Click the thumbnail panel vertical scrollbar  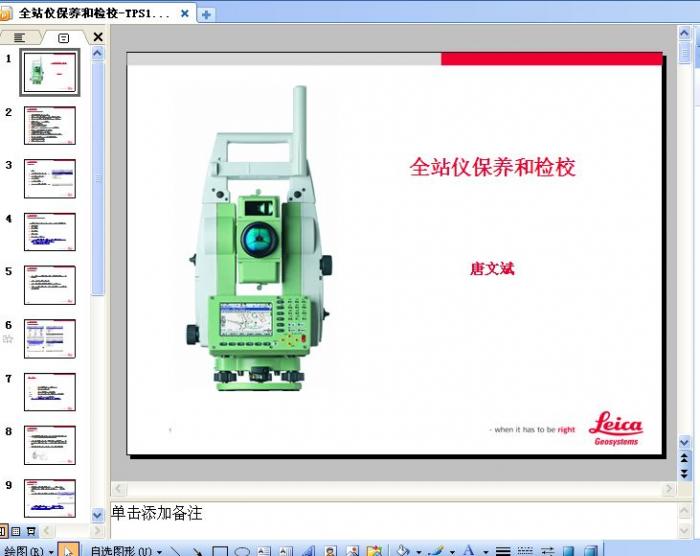[98, 180]
